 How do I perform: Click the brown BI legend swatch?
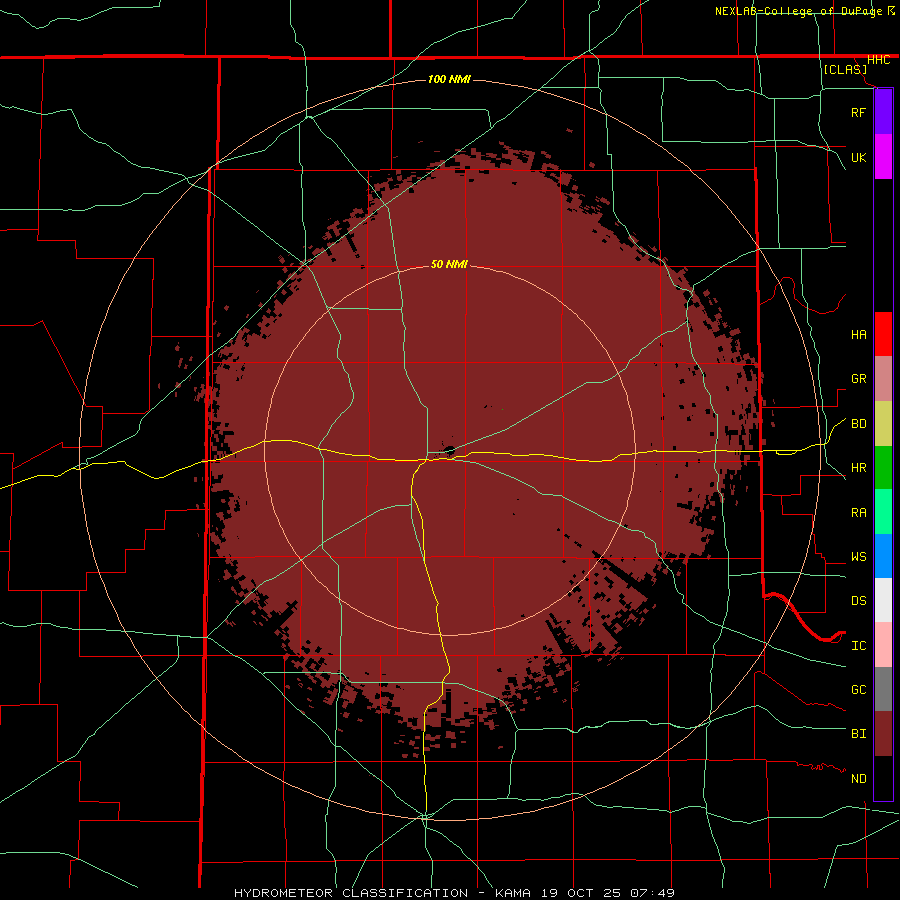click(883, 734)
